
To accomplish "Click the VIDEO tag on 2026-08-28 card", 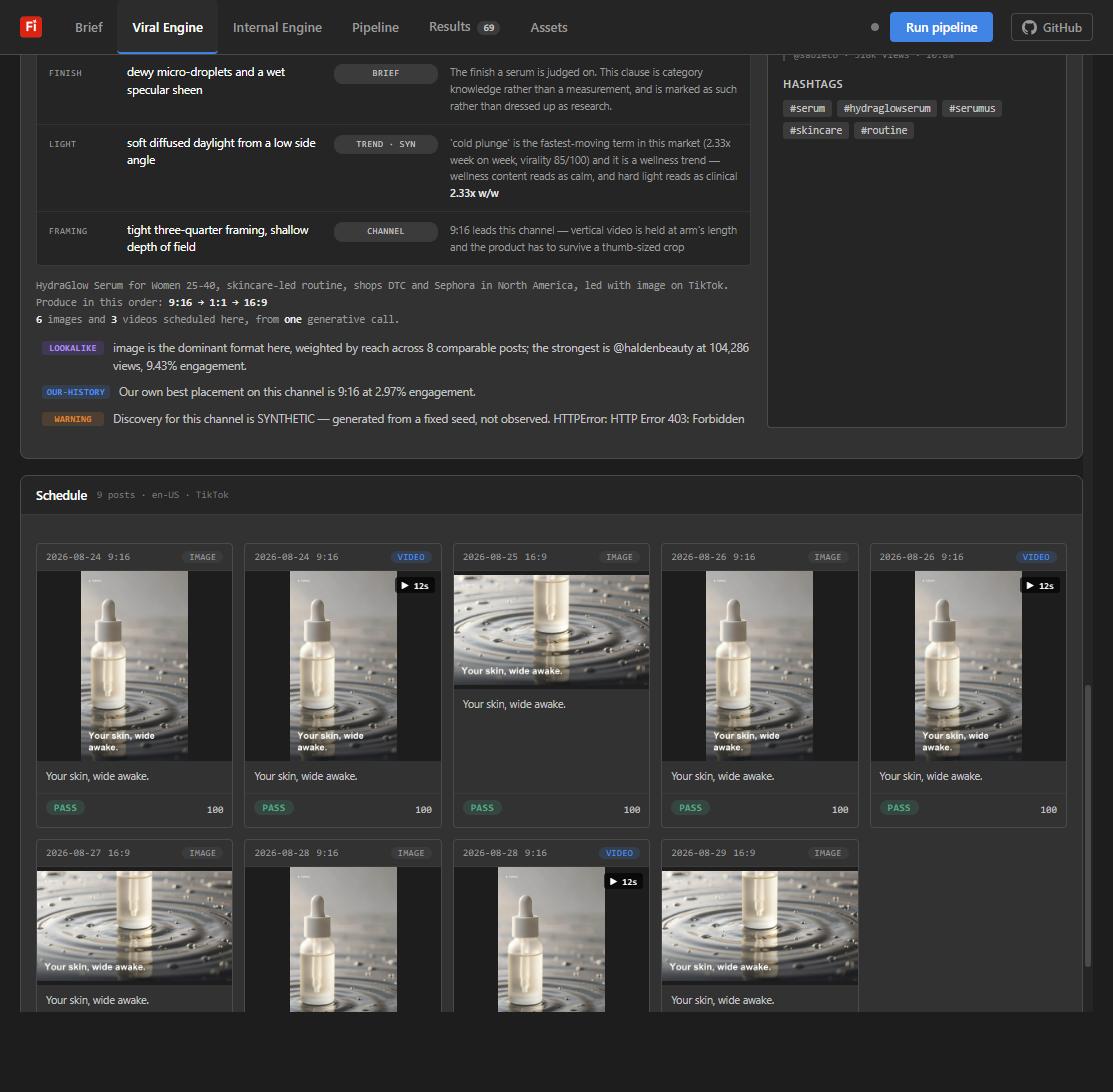I will pos(620,853).
